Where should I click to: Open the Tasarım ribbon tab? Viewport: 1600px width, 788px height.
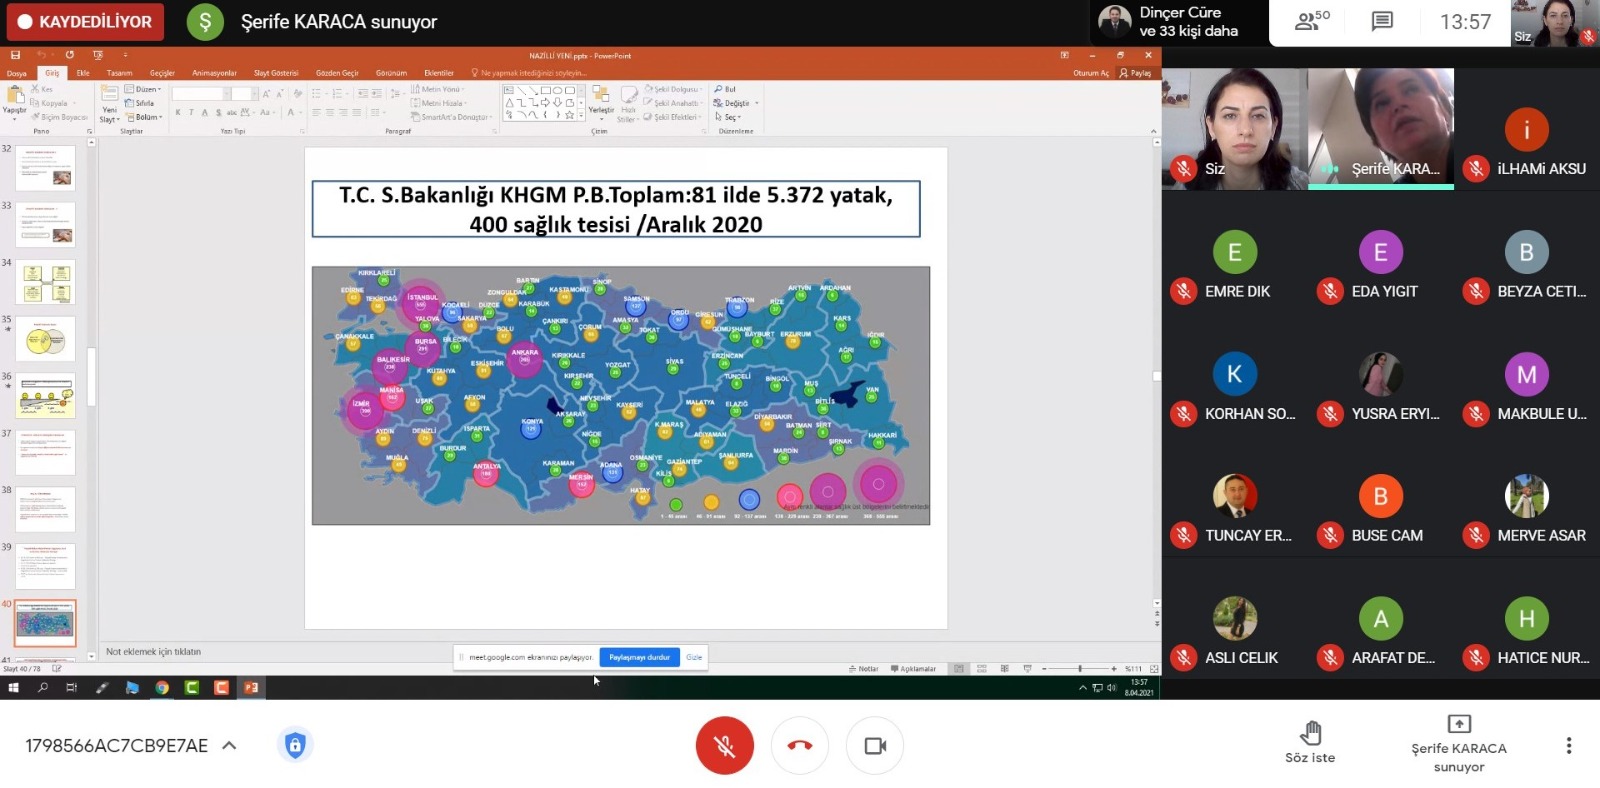[x=119, y=73]
